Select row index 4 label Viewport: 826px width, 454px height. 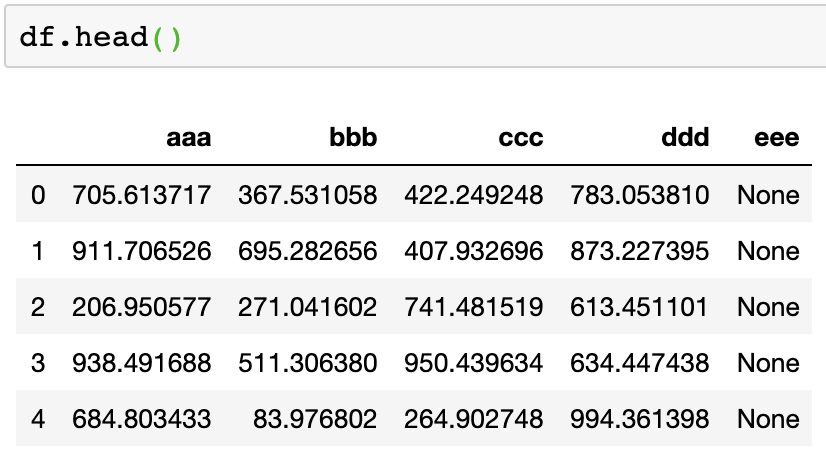38,418
